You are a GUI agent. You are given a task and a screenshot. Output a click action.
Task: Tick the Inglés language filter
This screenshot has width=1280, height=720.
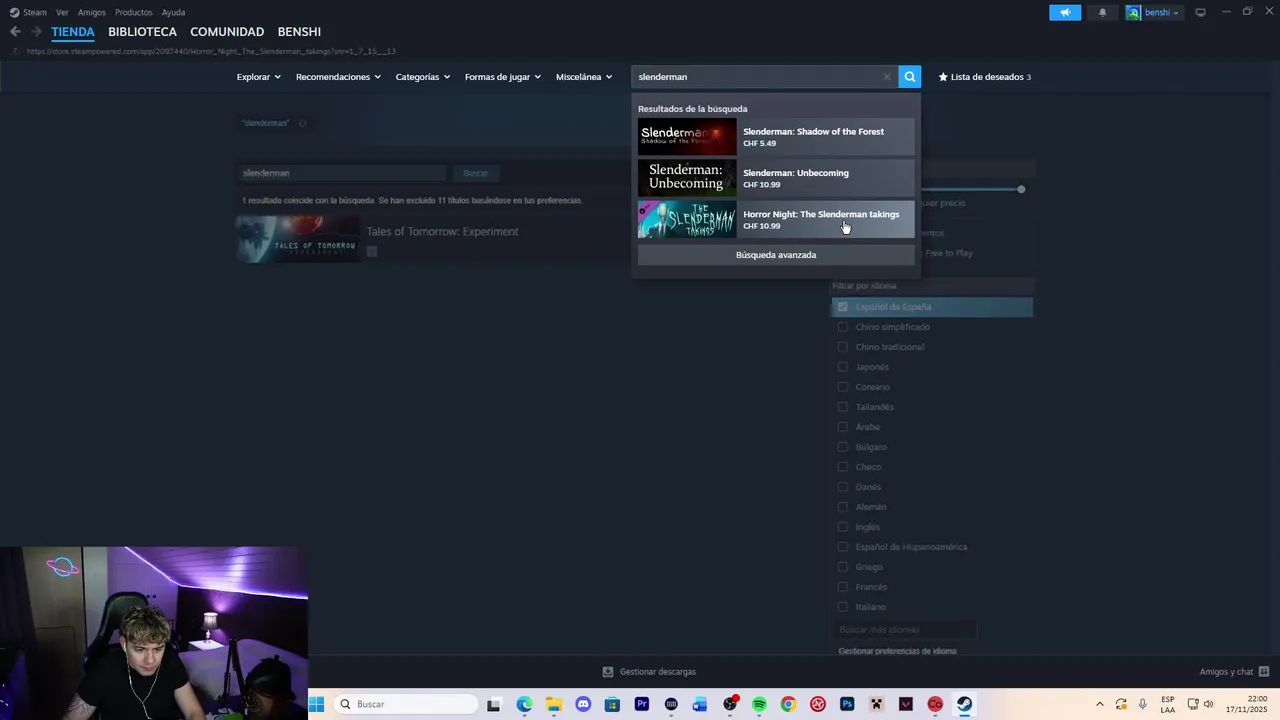click(842, 527)
